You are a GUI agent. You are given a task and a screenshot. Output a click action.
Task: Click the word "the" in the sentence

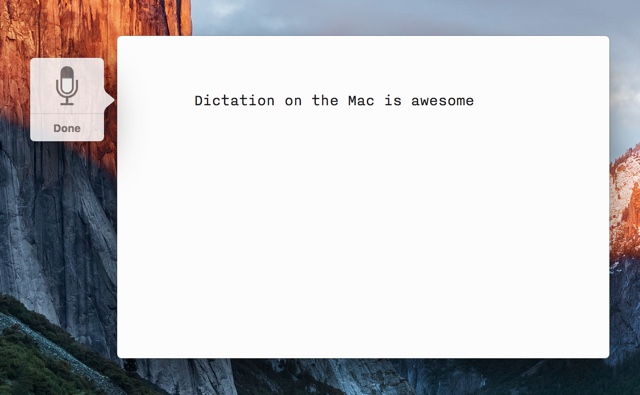coord(325,100)
